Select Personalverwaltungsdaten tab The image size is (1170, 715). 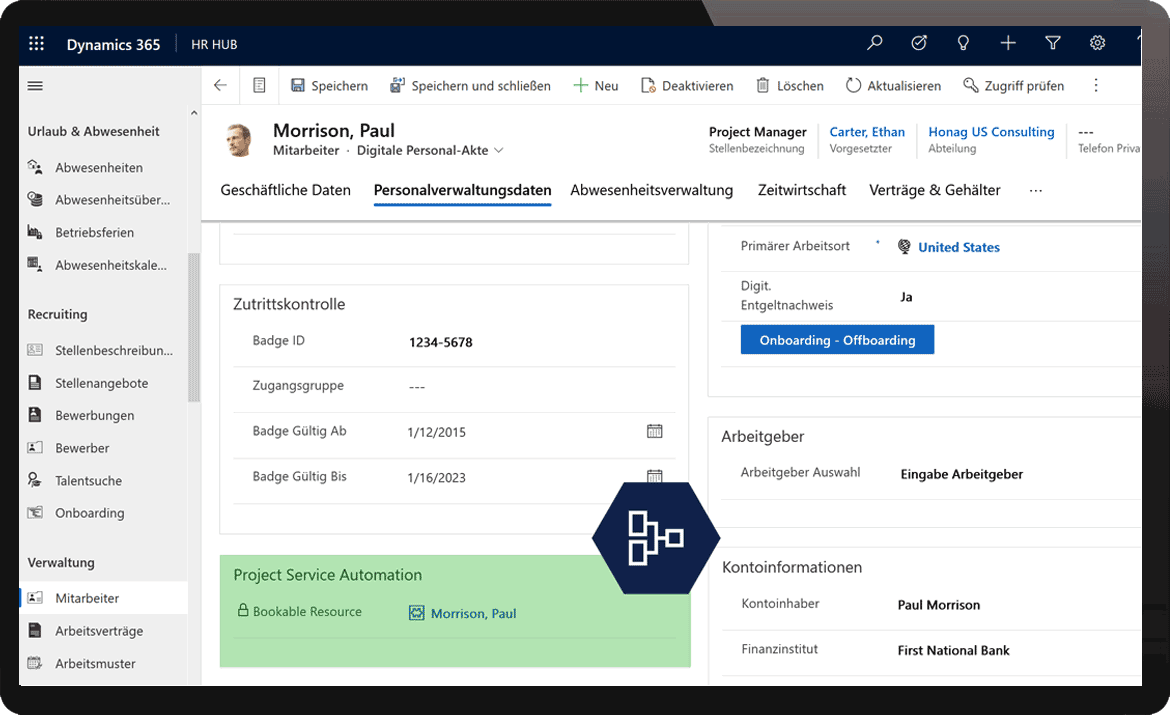pyautogui.click(x=463, y=190)
